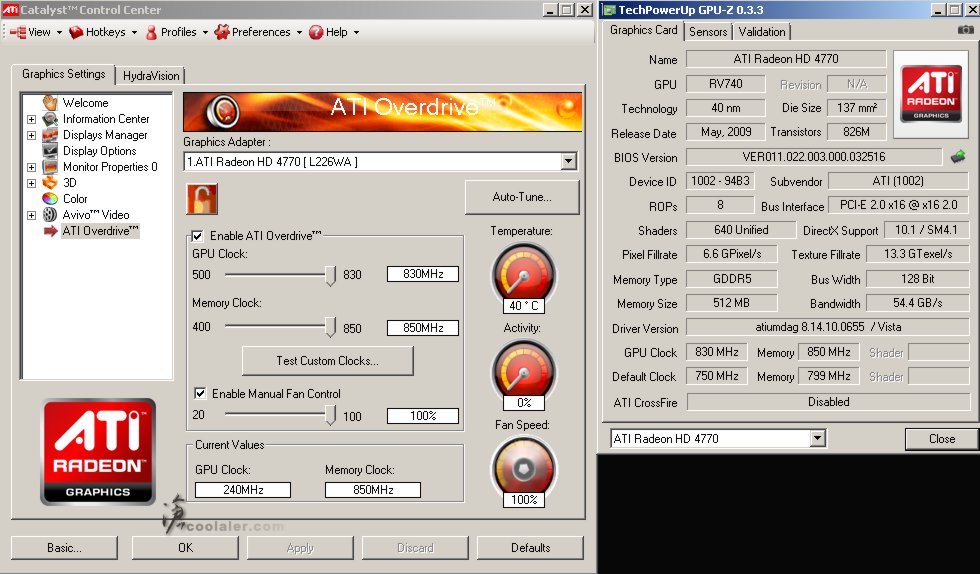
Task: Open the Preferences menu
Action: [259, 32]
